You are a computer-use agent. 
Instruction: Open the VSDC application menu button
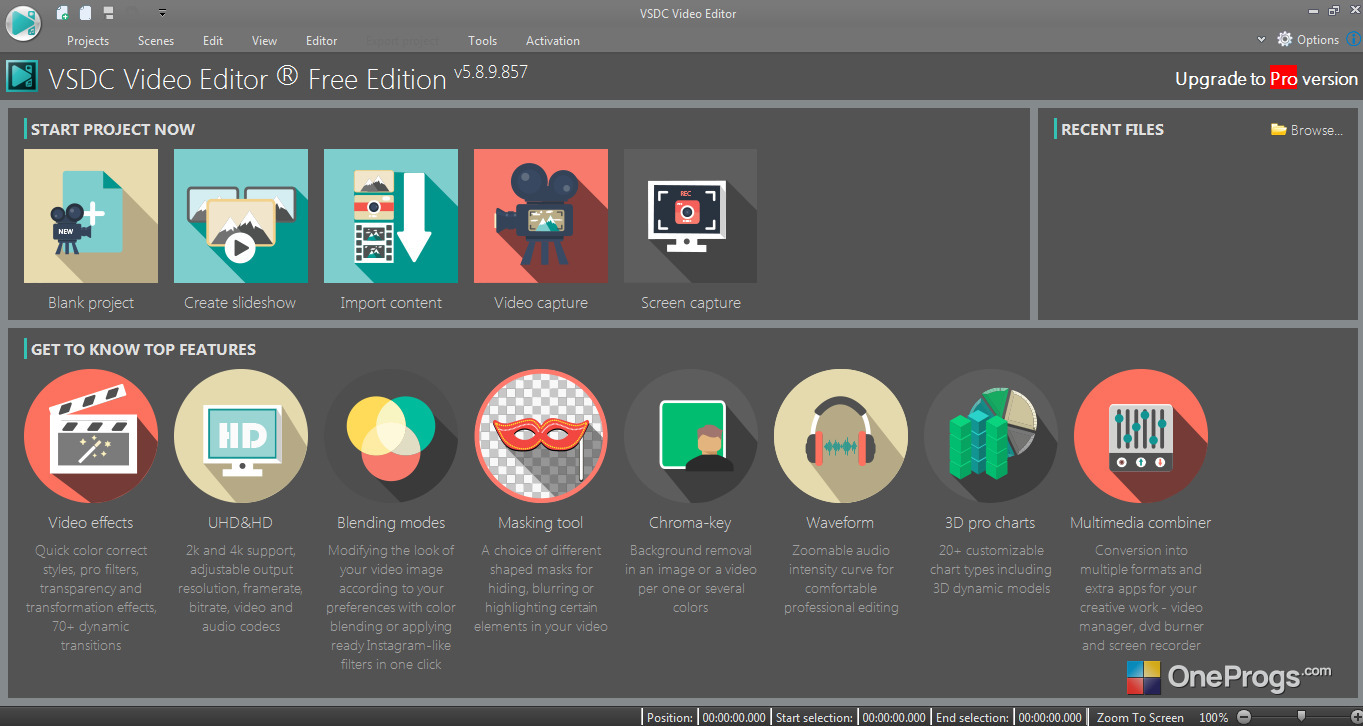click(22, 23)
